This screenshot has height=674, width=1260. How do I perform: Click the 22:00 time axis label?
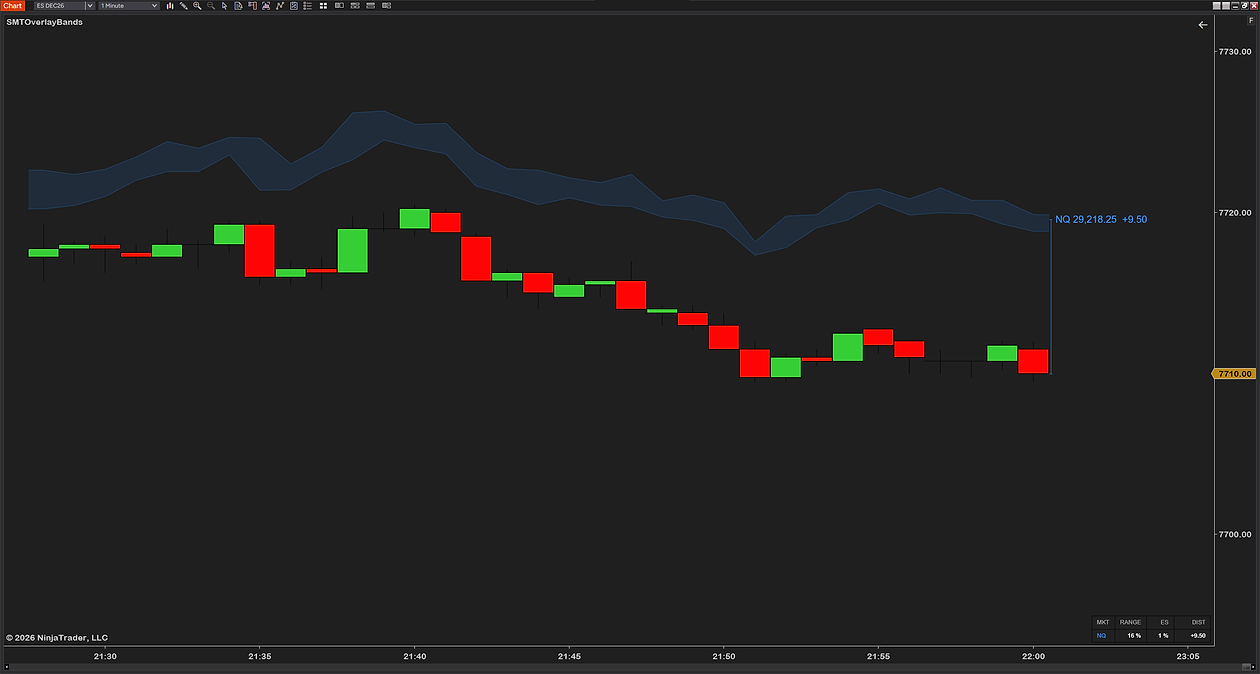click(x=1034, y=656)
